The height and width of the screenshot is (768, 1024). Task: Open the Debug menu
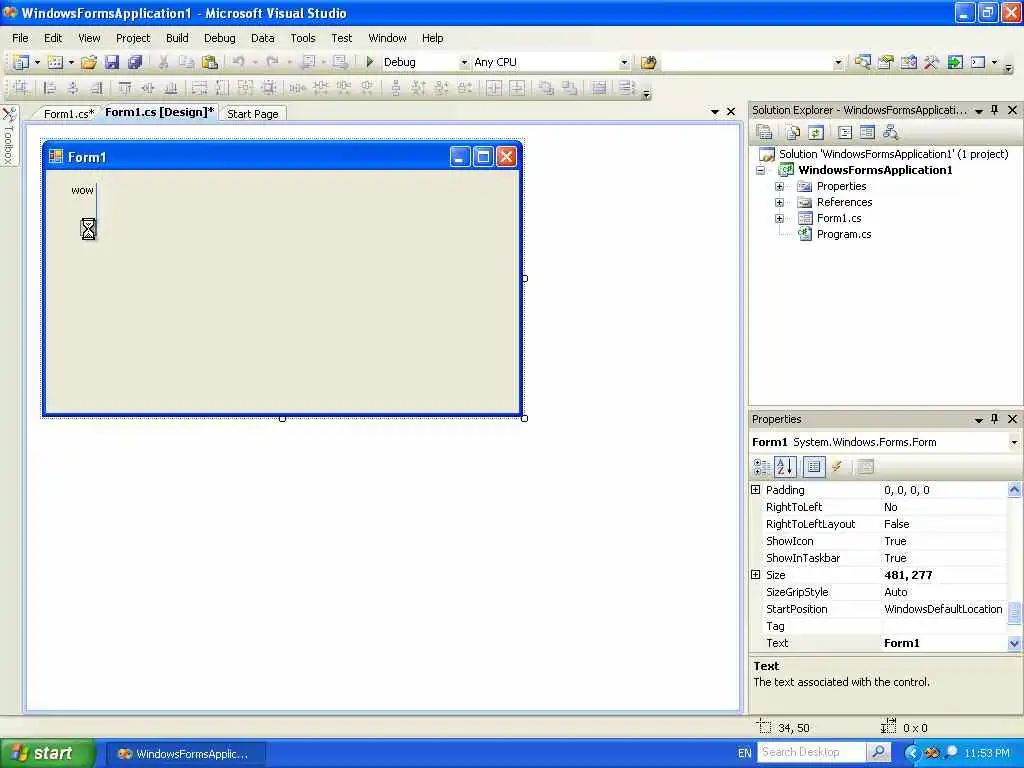[x=219, y=38]
